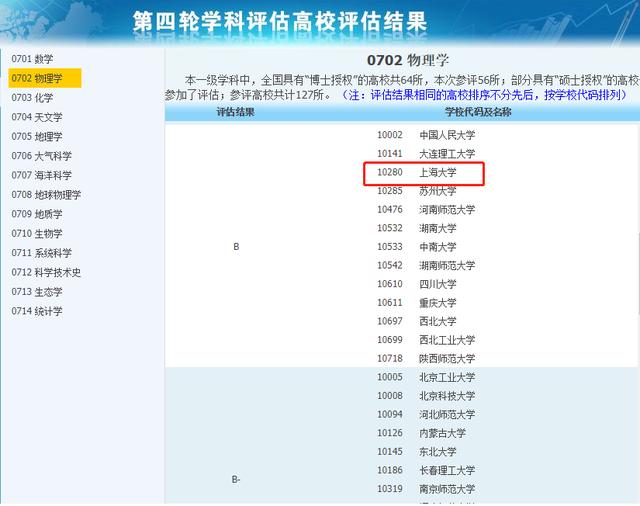Select the row 10532 湖南大学

[x=416, y=228]
